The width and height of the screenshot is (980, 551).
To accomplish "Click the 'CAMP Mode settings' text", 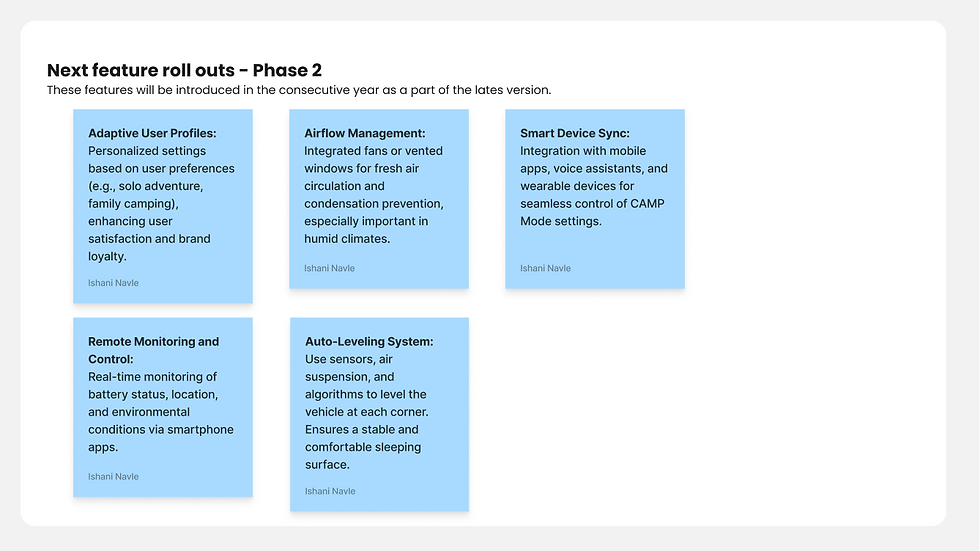I will (x=592, y=212).
